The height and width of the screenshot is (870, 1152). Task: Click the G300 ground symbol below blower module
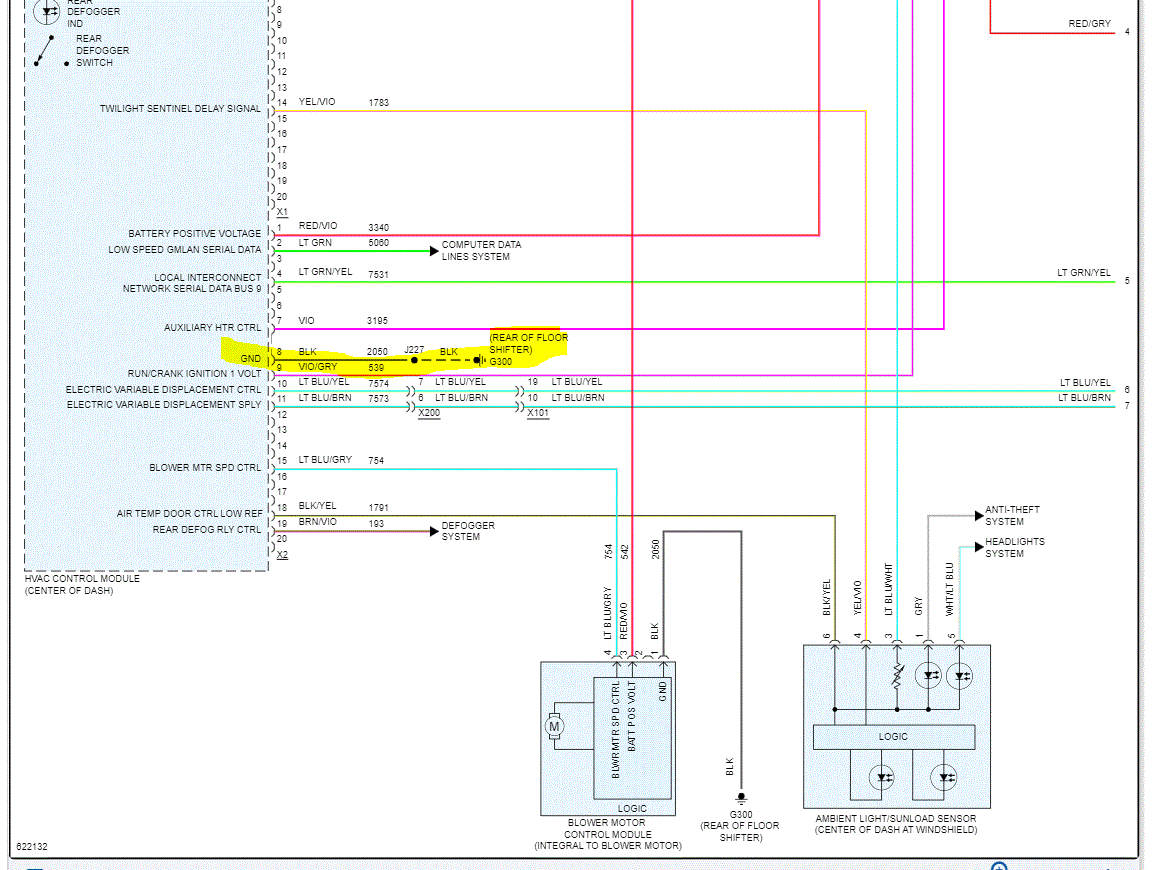click(x=741, y=799)
